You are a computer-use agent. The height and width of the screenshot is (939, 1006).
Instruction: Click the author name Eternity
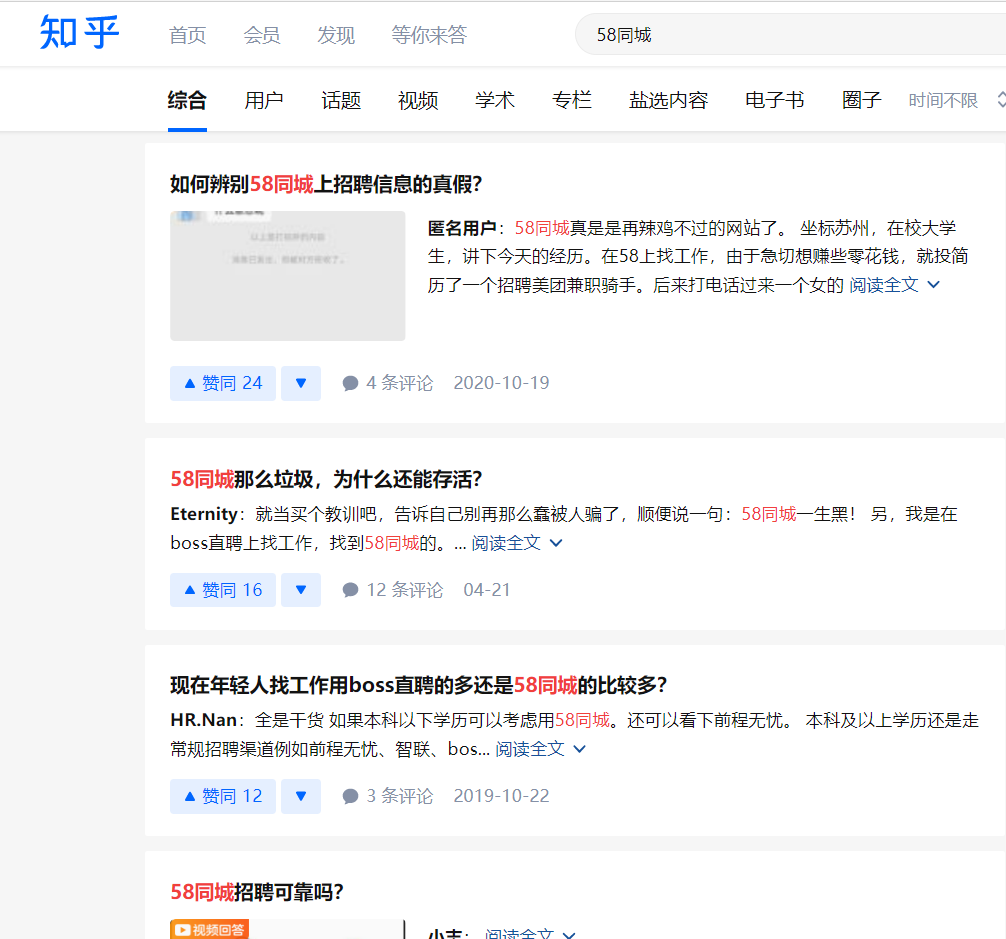point(204,514)
